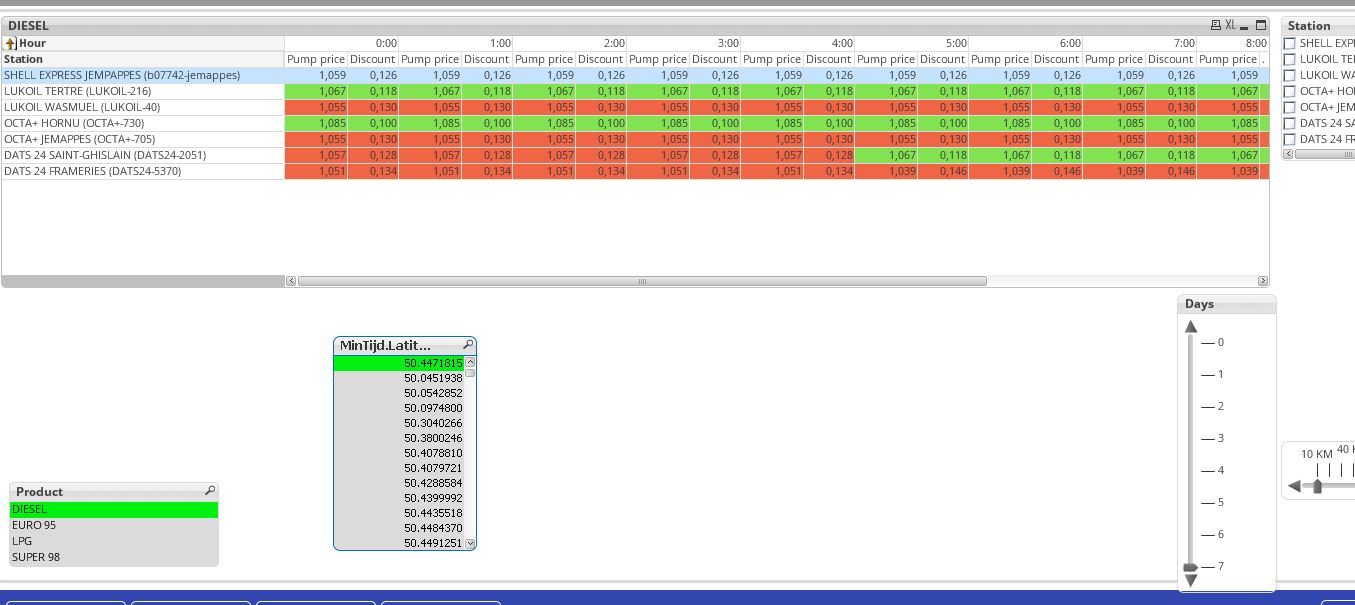This screenshot has height=605, width=1355.
Task: Select the Days slider thumb at 7
Action: coord(1191,567)
